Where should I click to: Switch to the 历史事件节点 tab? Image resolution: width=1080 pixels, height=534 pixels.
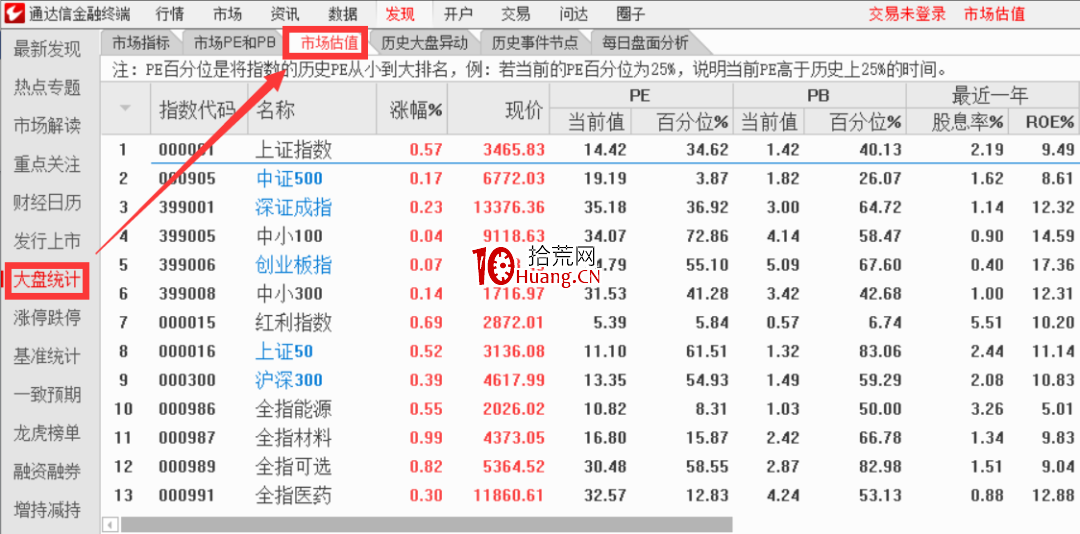coord(535,43)
